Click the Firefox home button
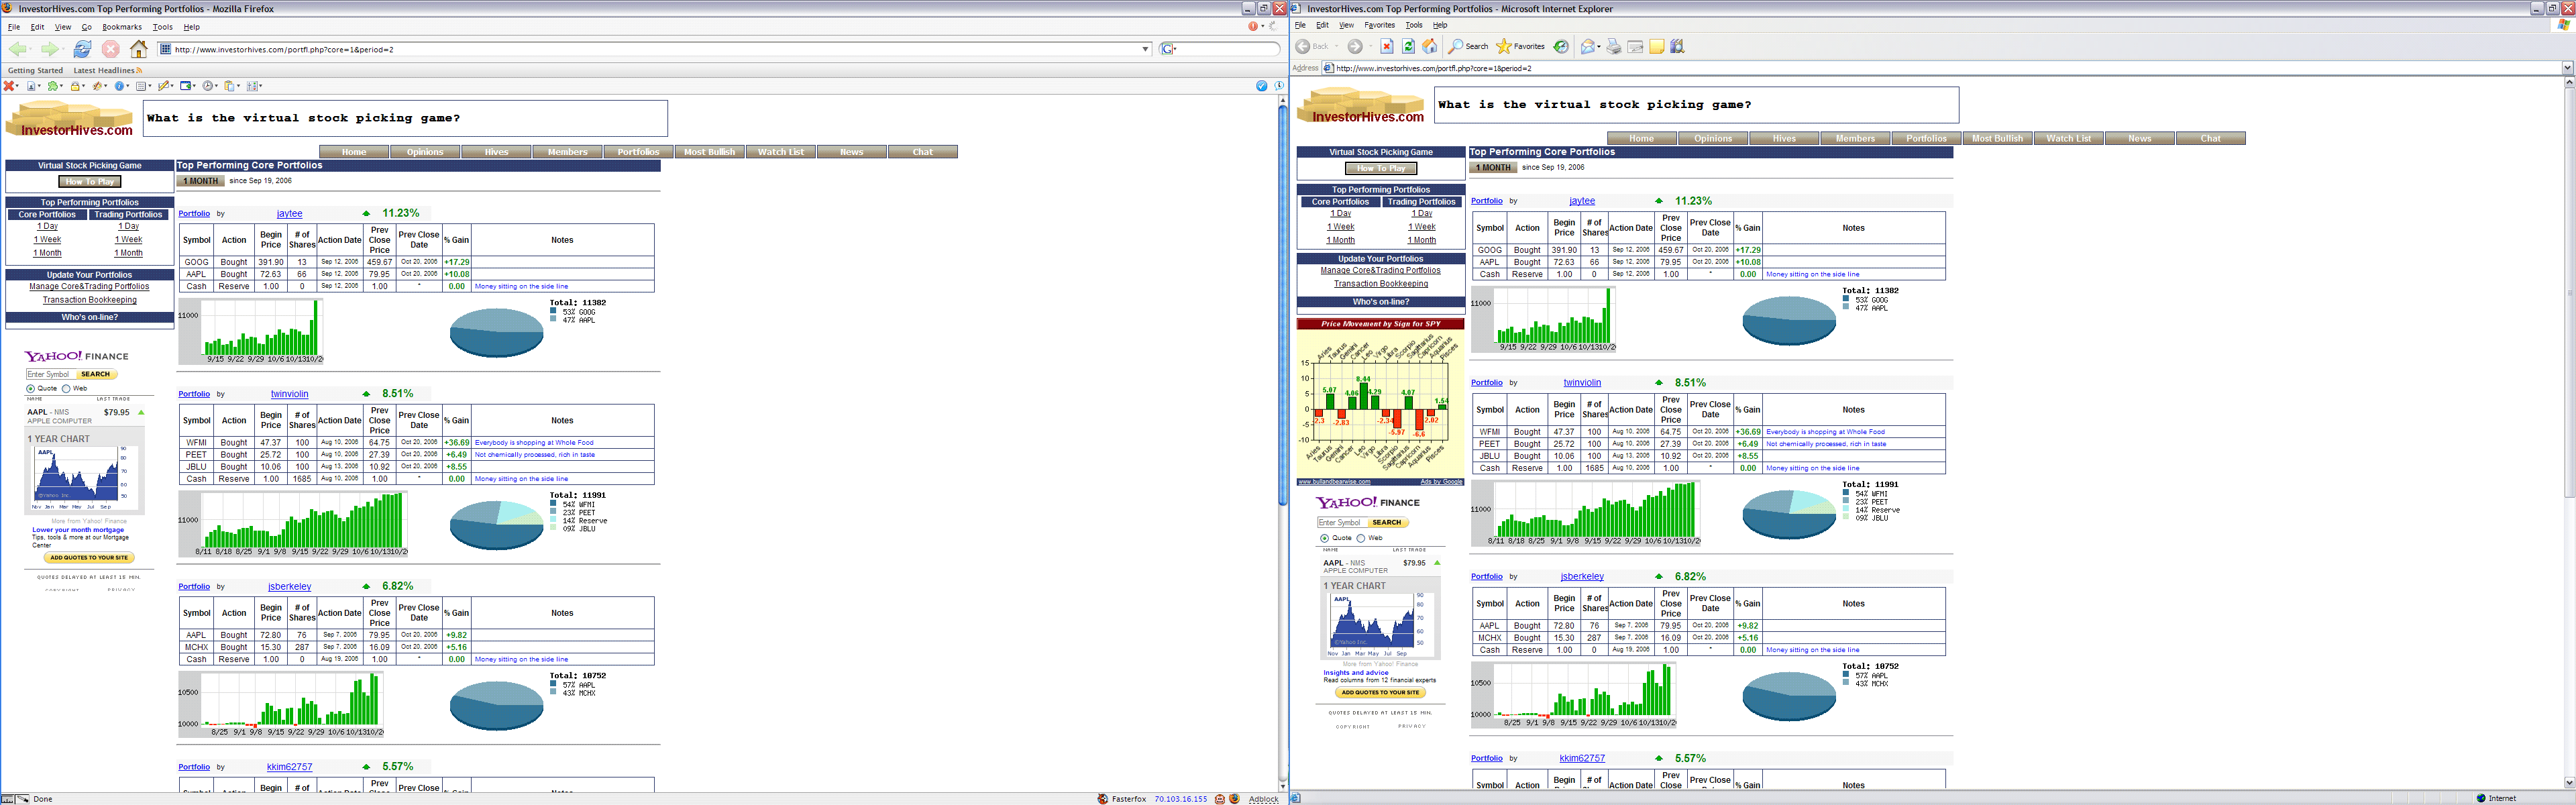The image size is (2576, 805). coord(139,49)
